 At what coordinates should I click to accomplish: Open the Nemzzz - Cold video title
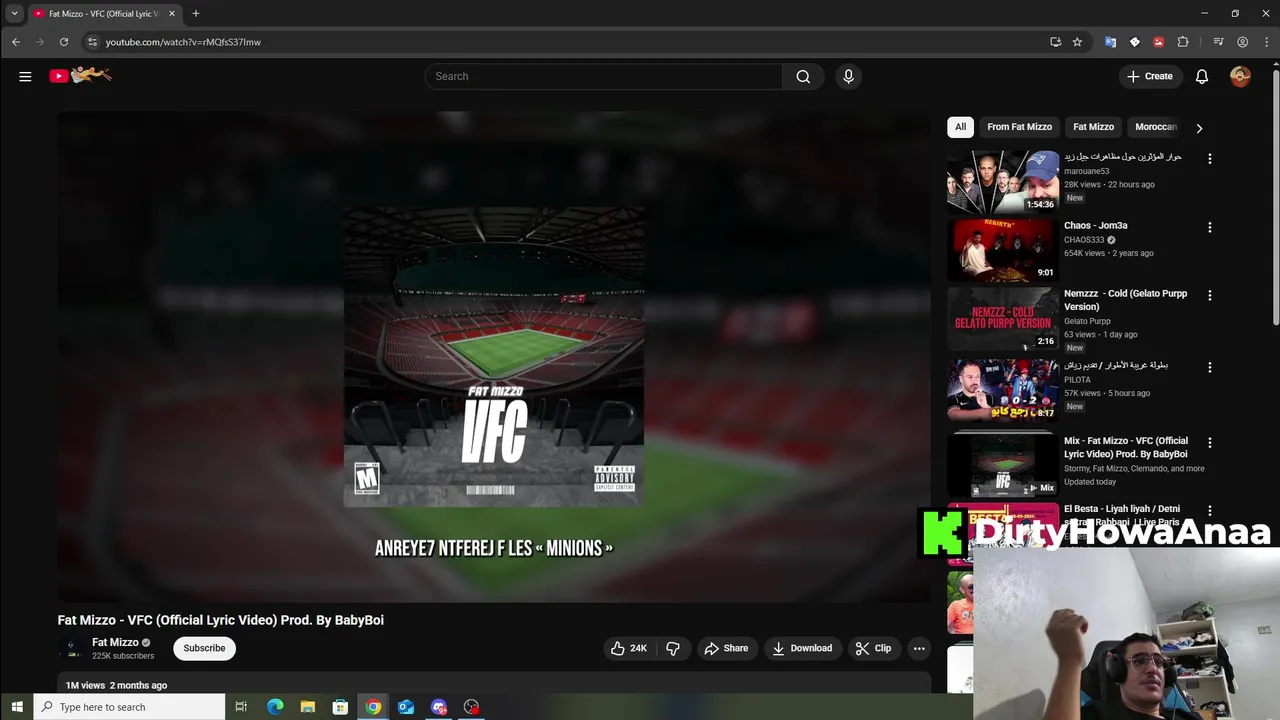1126,300
